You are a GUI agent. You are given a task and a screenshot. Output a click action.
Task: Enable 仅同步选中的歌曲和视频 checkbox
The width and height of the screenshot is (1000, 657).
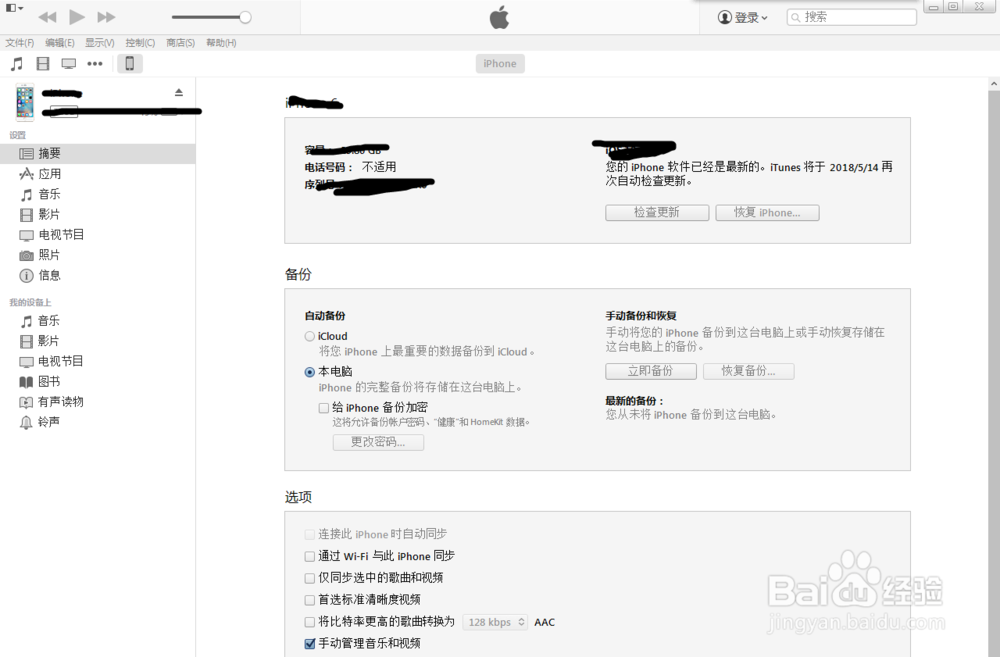[x=310, y=578]
